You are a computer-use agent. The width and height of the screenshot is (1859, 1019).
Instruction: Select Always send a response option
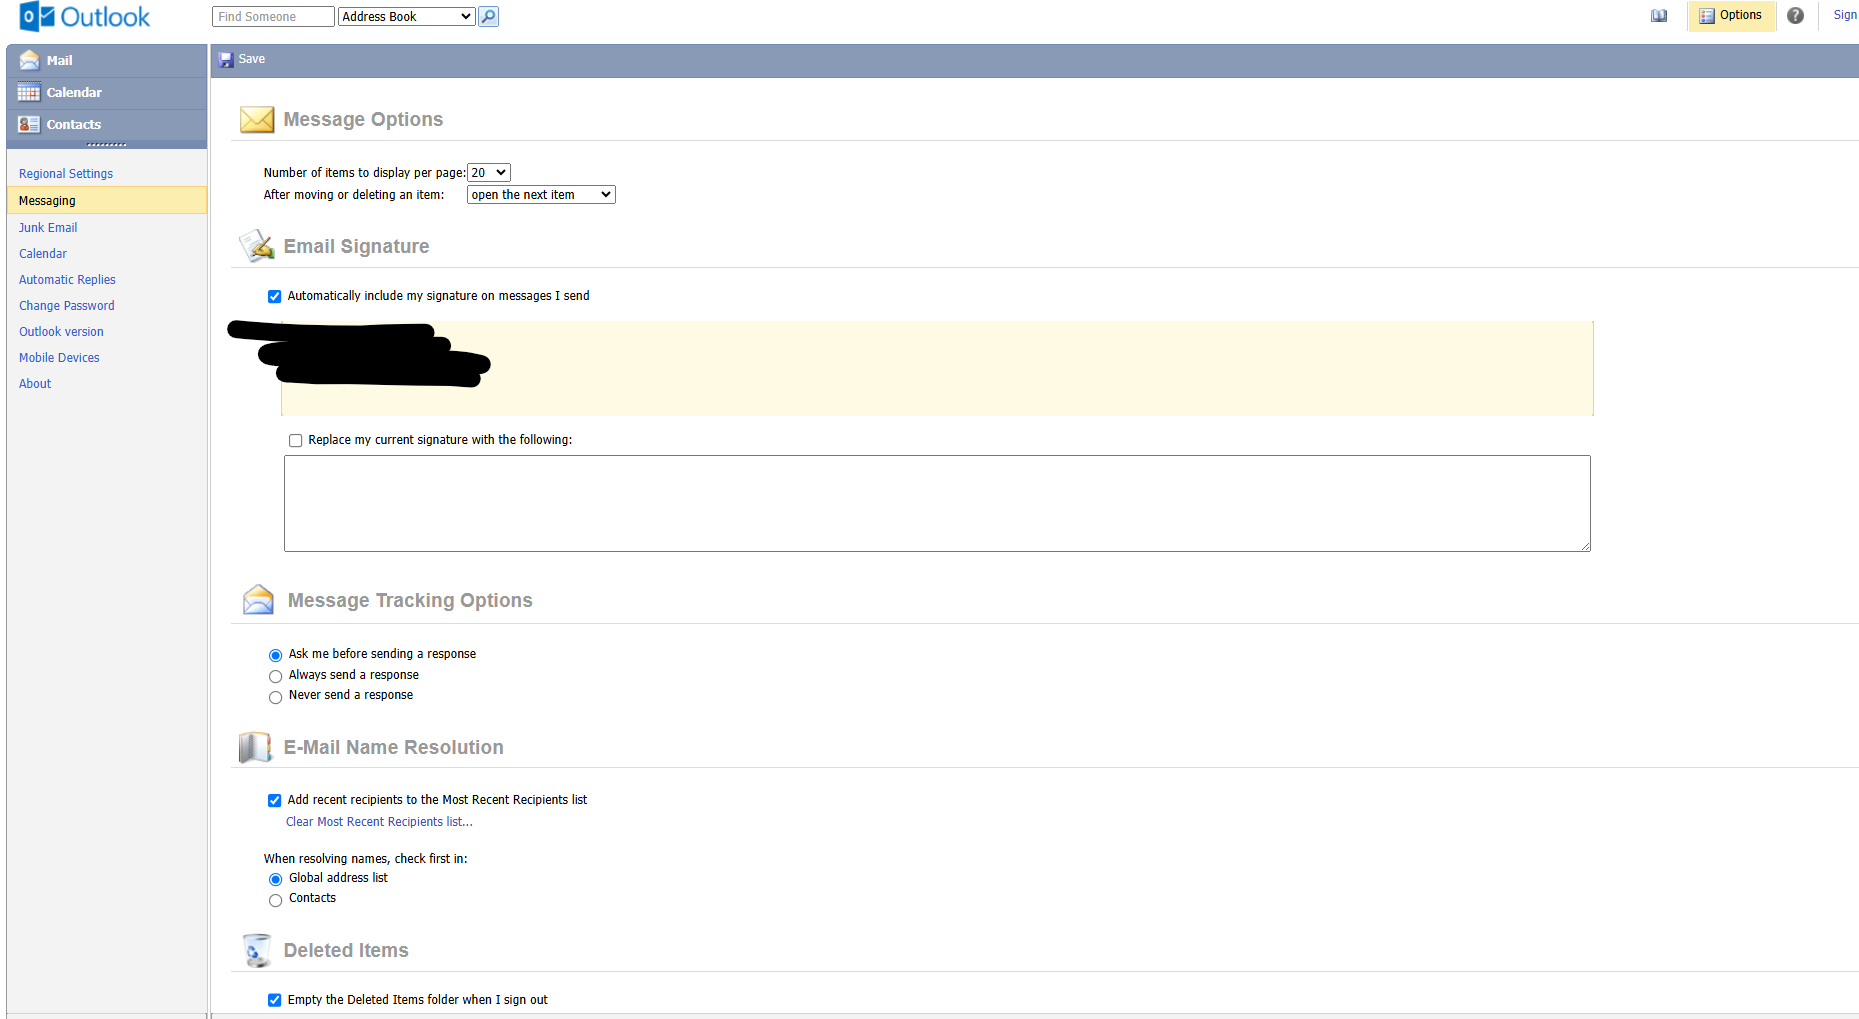pos(275,676)
